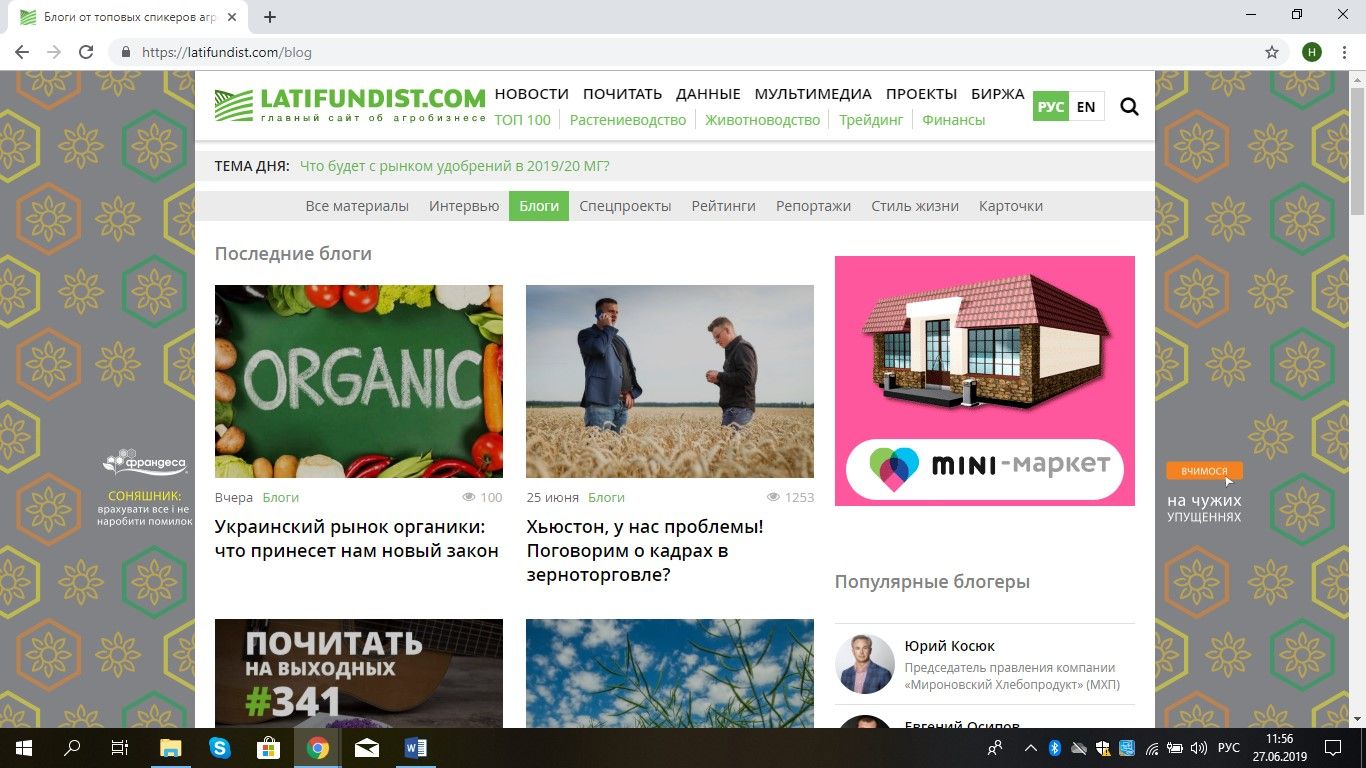Show hidden tray icons chevron
This screenshot has width=1366, height=768.
pos(1030,747)
